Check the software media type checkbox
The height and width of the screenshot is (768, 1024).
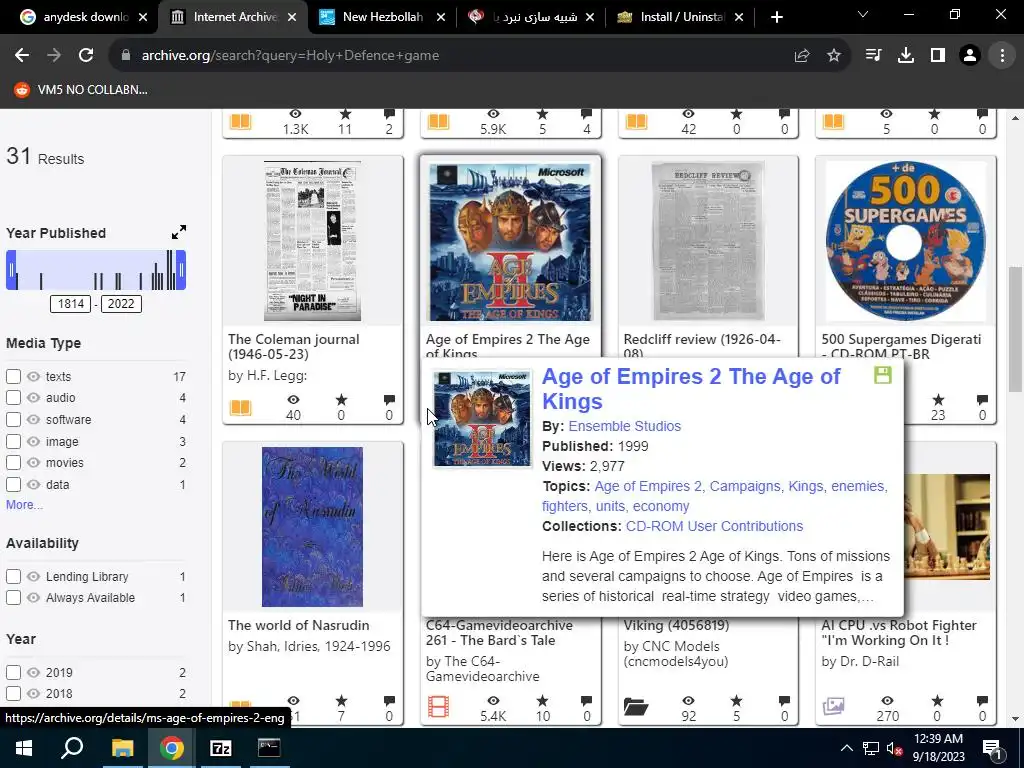13,419
